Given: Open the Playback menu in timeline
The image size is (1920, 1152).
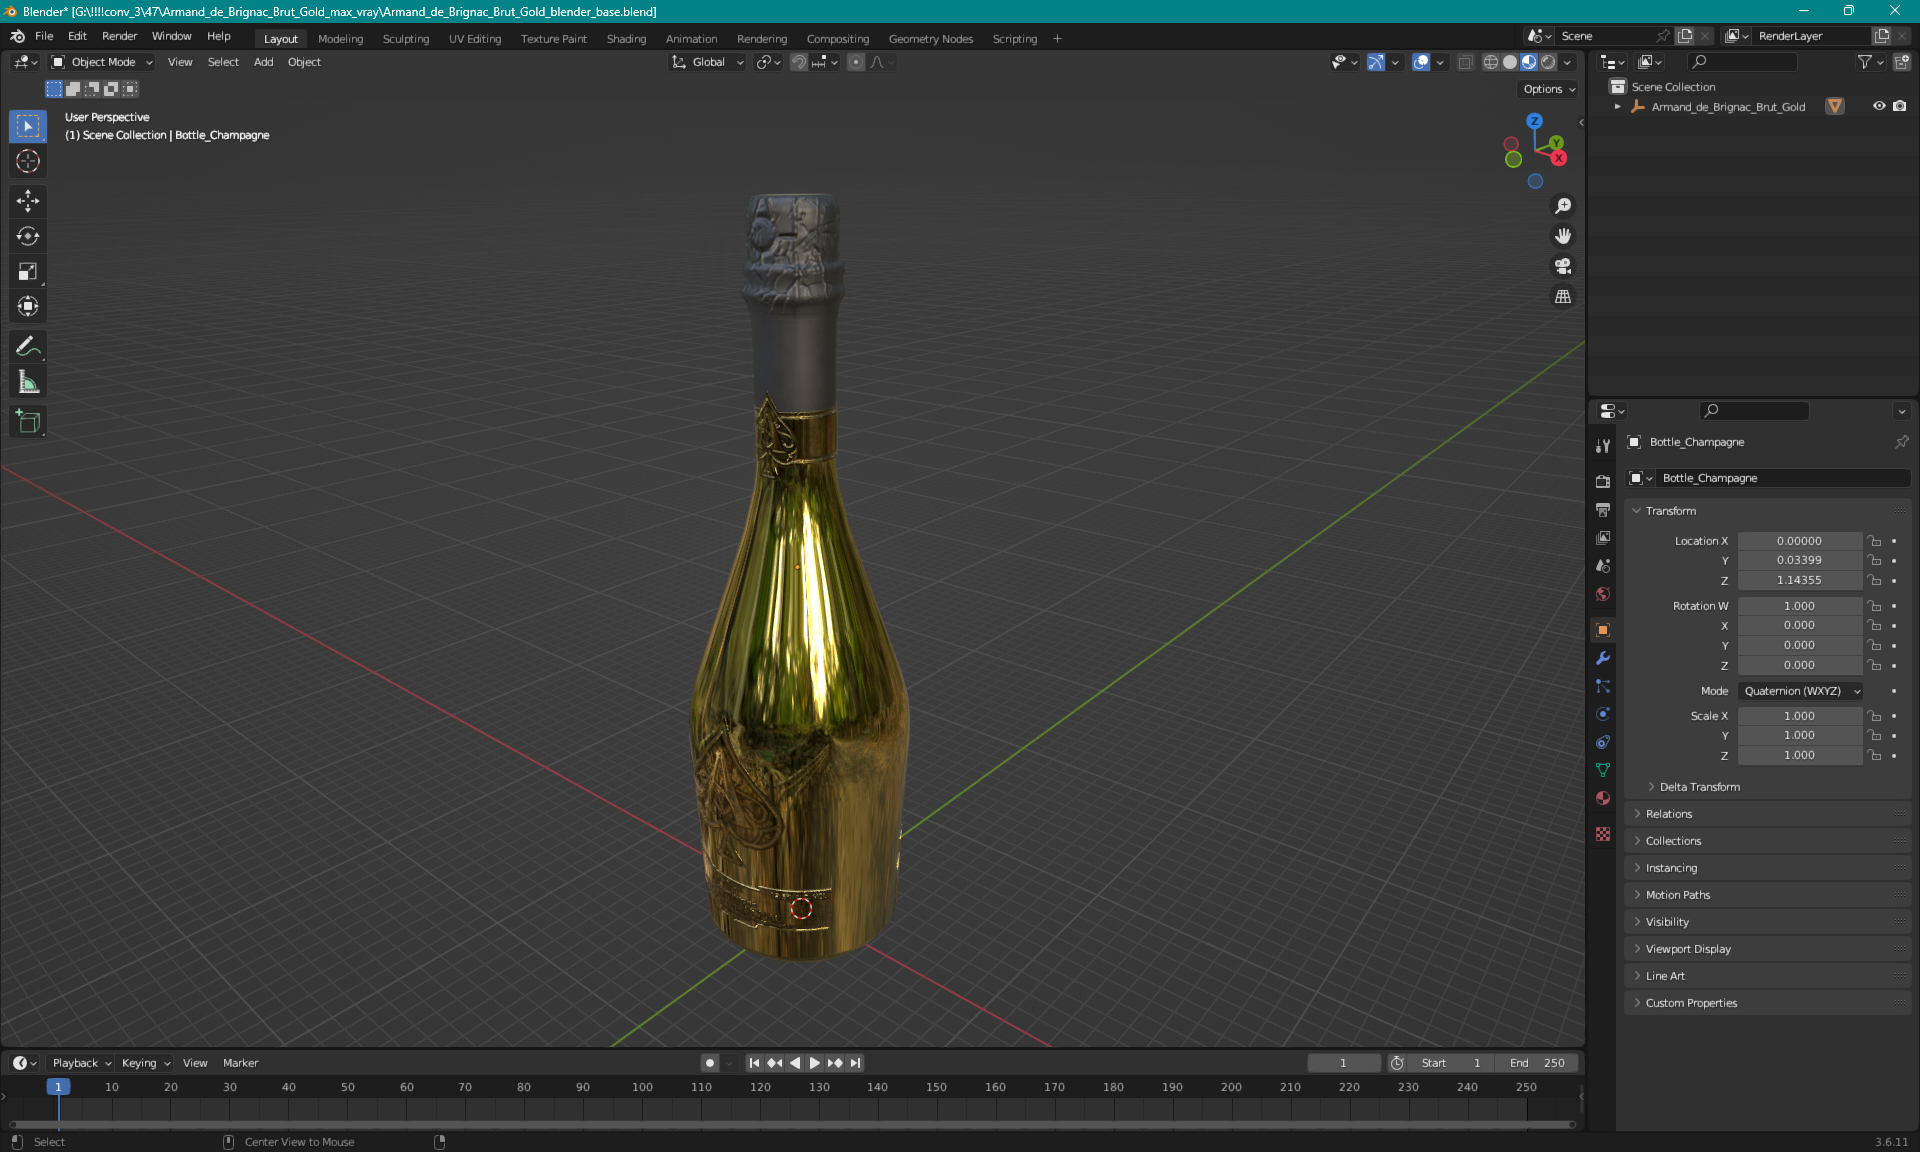Looking at the screenshot, I should pyautogui.click(x=81, y=1063).
